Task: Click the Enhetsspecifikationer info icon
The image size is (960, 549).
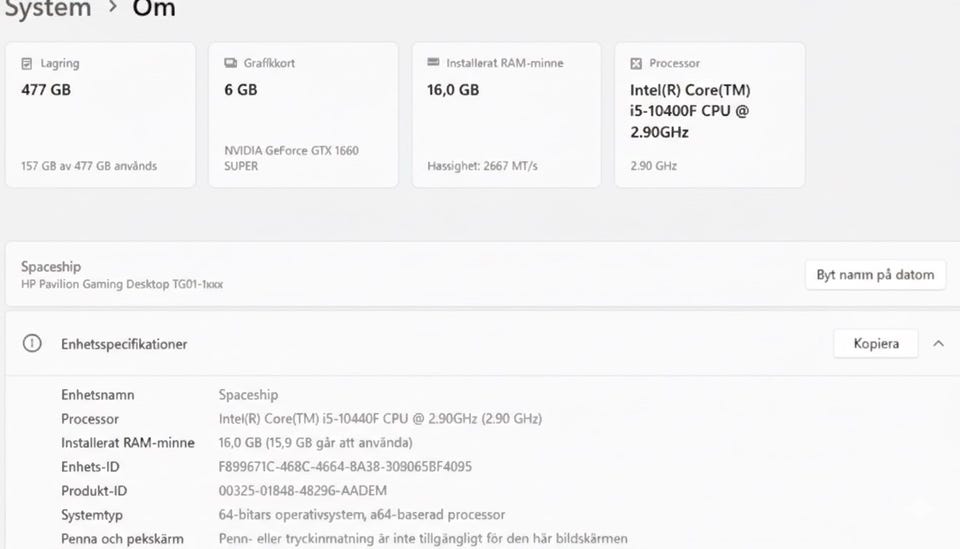Action: (32, 344)
